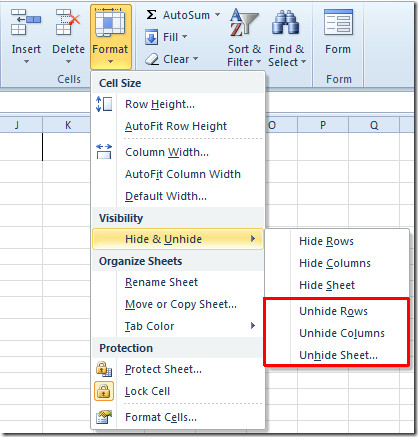Image resolution: width=418 pixels, height=437 pixels.
Task: Select Unhide Sheet... in submenu
Action: click(337, 355)
